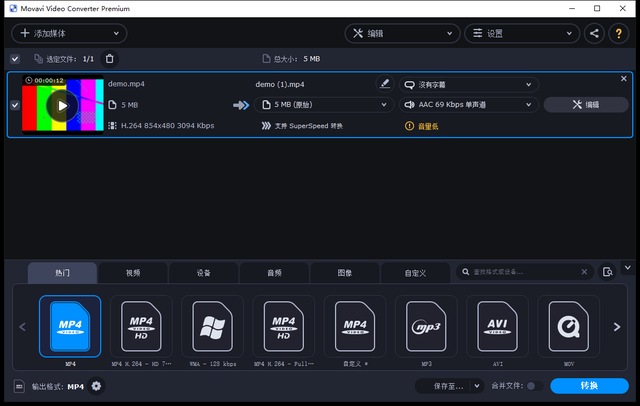Click the detect device icon button
The height and width of the screenshot is (406, 640).
[x=607, y=272]
